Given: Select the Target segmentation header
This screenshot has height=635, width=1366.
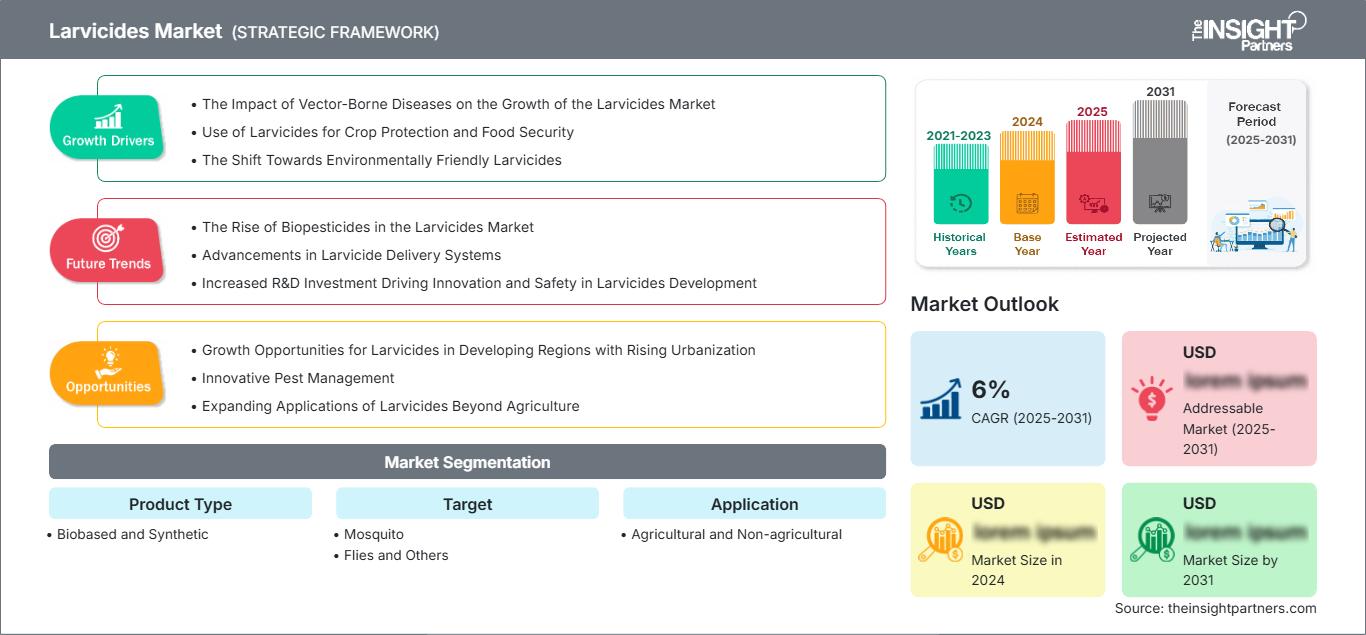Looking at the screenshot, I should (x=467, y=504).
